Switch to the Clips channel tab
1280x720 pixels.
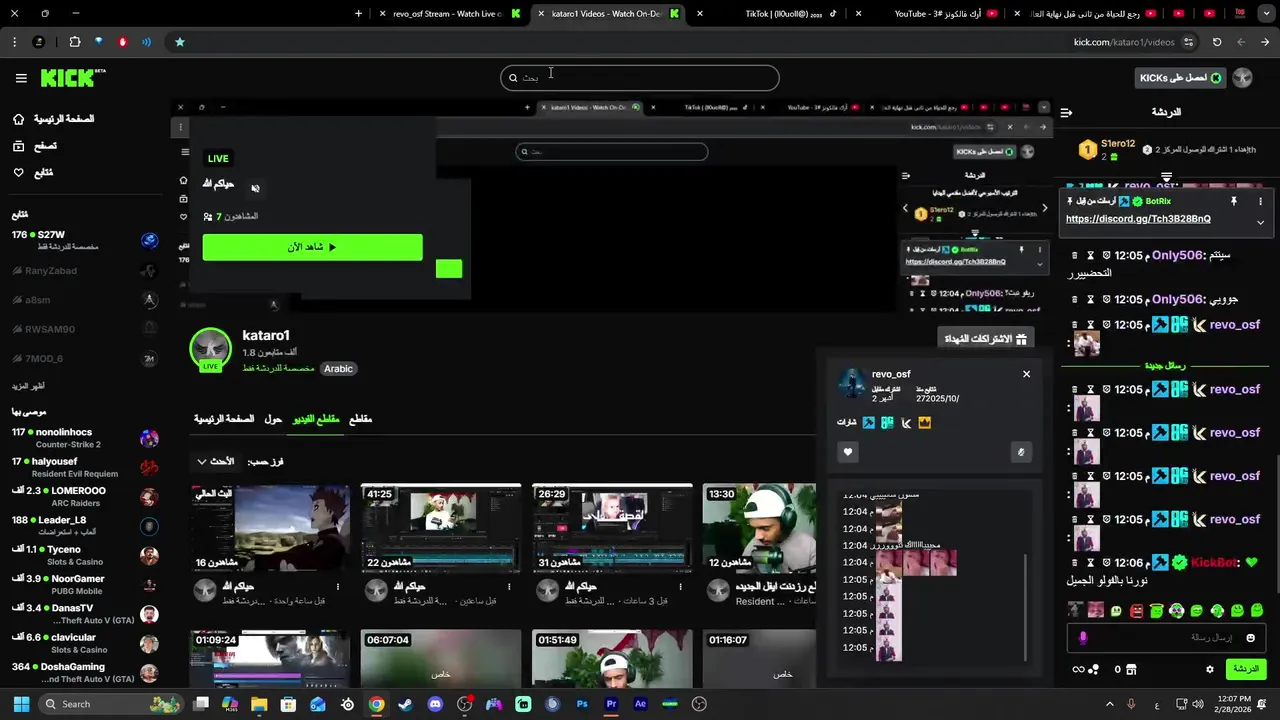point(360,419)
